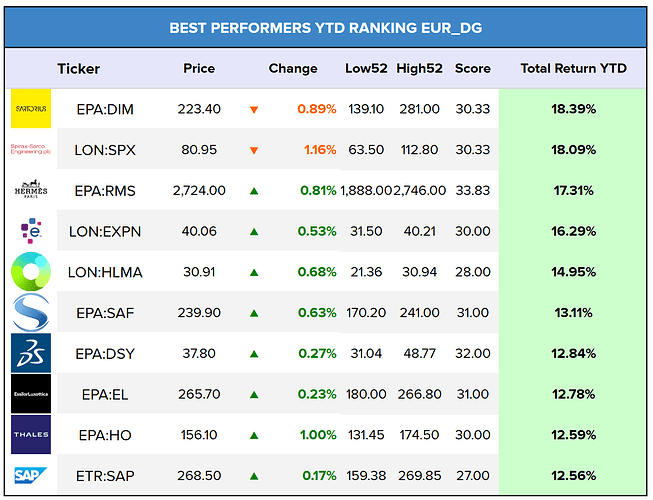Click the Hermès Paris logo

[31, 190]
